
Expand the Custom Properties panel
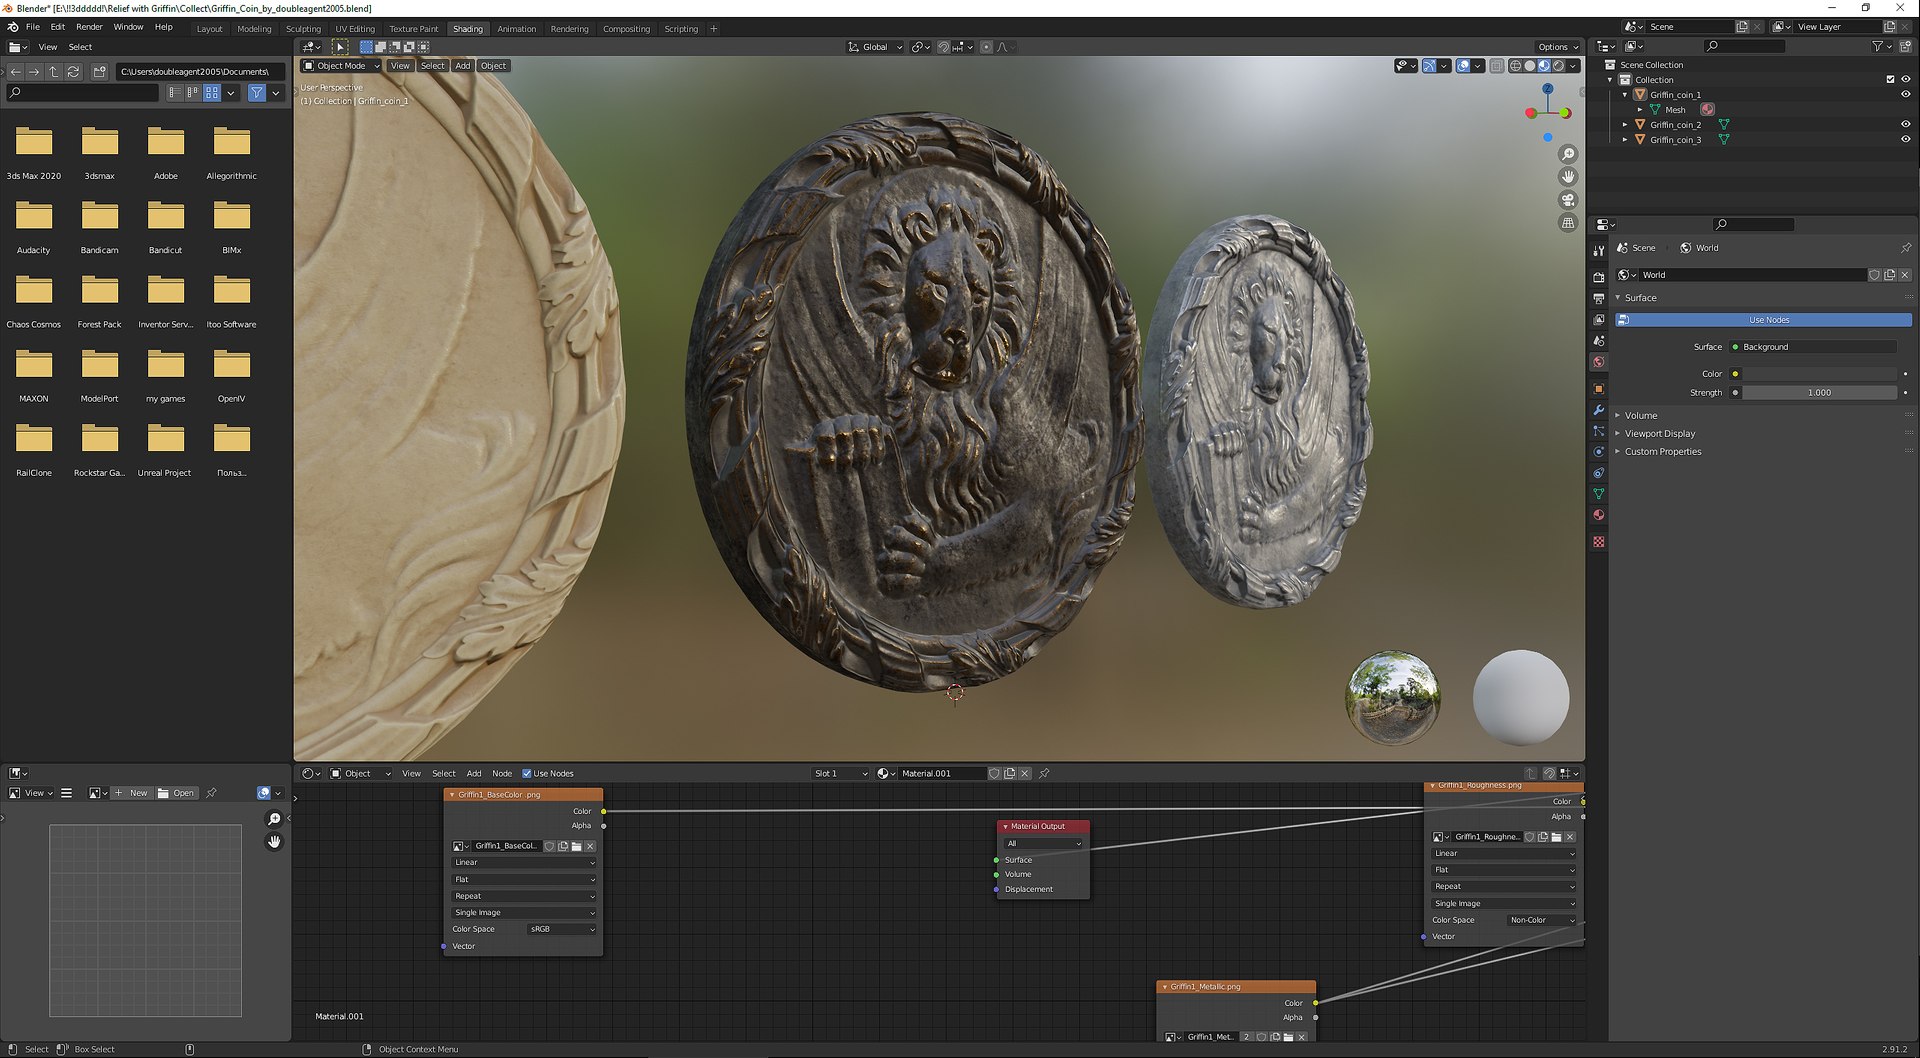click(1663, 451)
